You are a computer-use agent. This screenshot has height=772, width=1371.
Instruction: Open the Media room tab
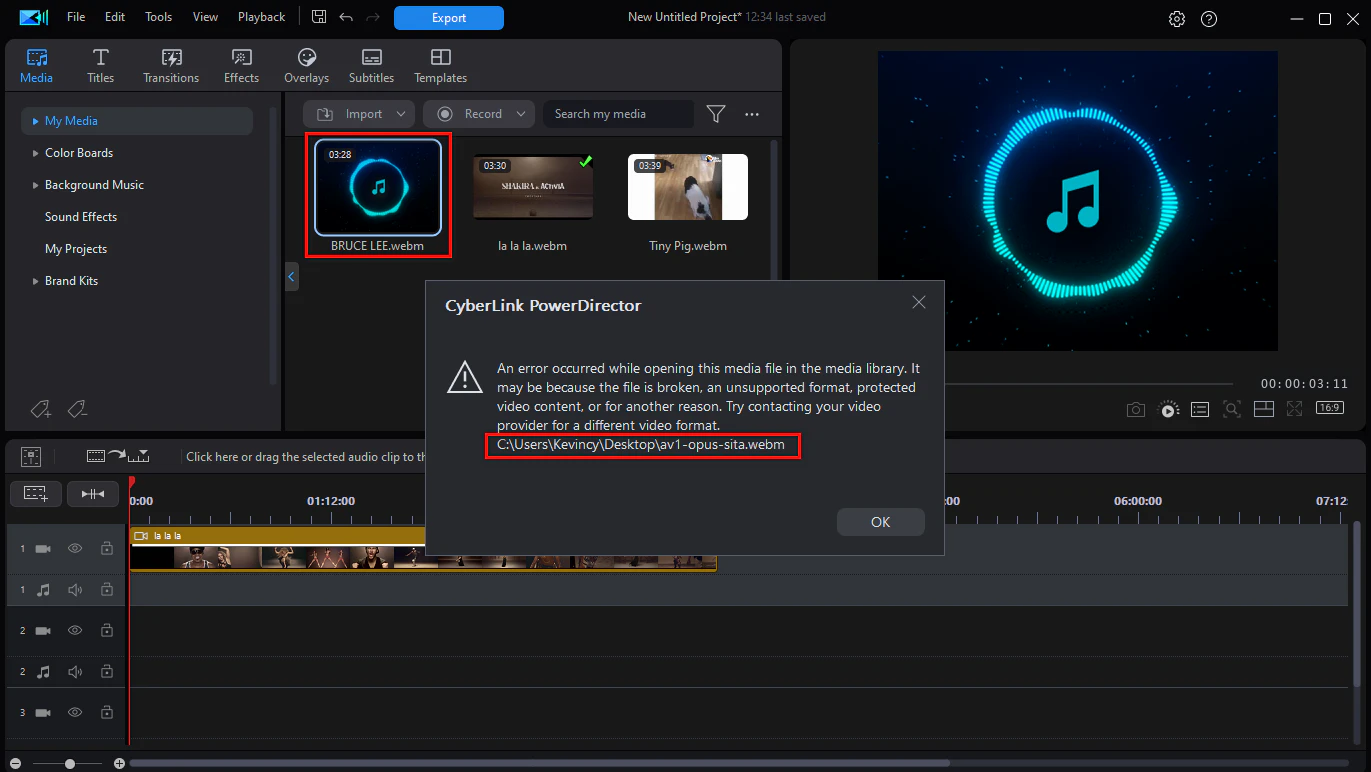point(37,66)
